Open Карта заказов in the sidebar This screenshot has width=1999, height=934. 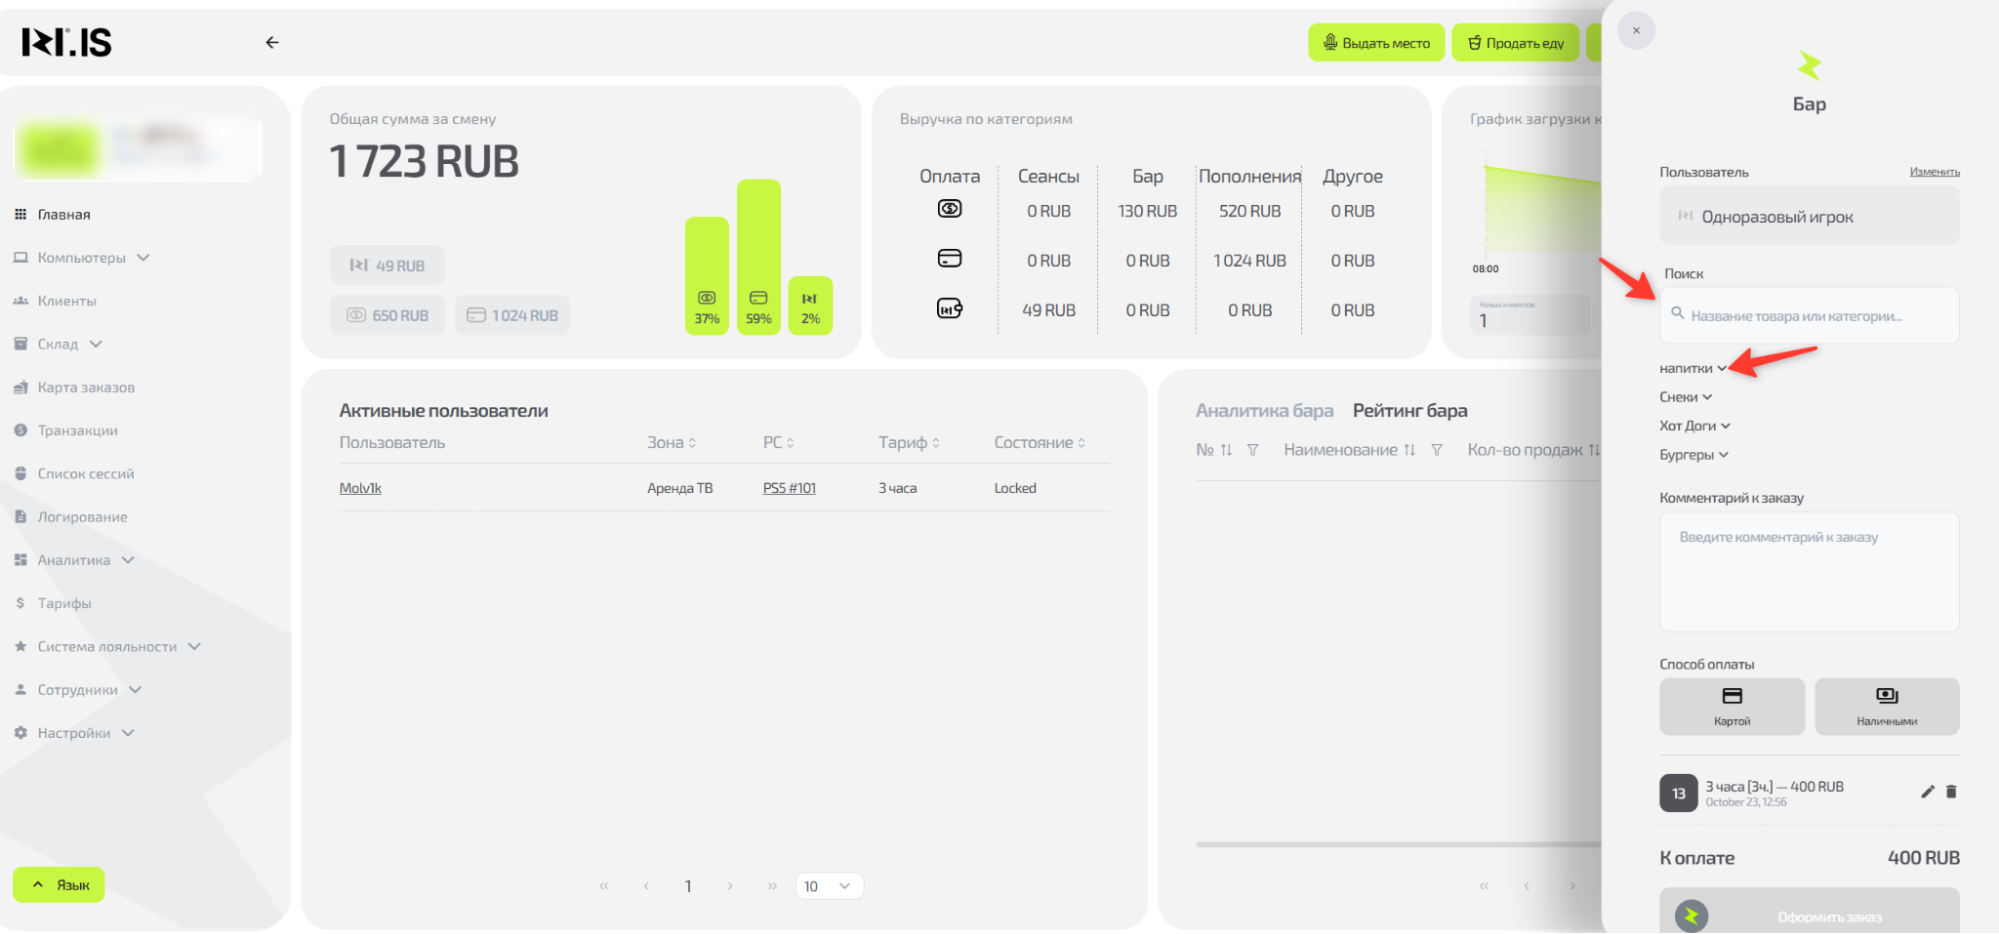[85, 387]
